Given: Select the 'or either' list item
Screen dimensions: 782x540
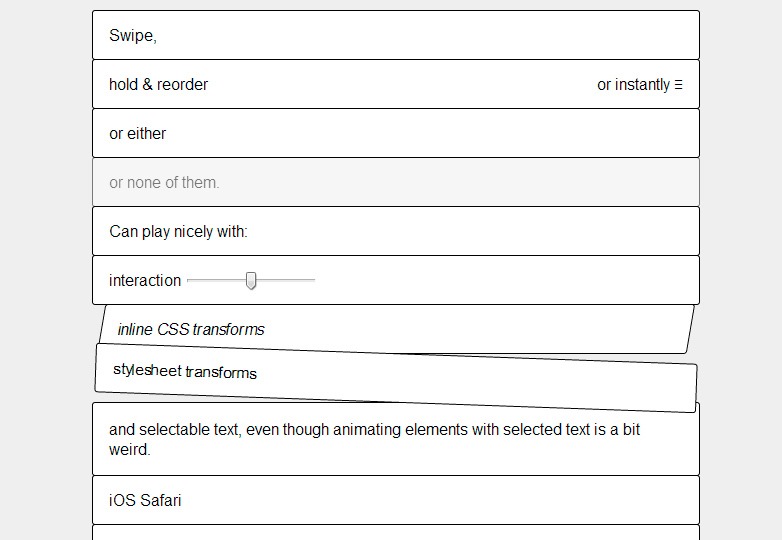Looking at the screenshot, I should pyautogui.click(x=395, y=134).
